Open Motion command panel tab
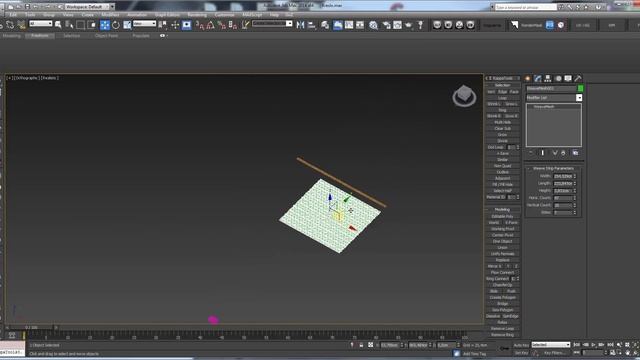 pyautogui.click(x=558, y=78)
